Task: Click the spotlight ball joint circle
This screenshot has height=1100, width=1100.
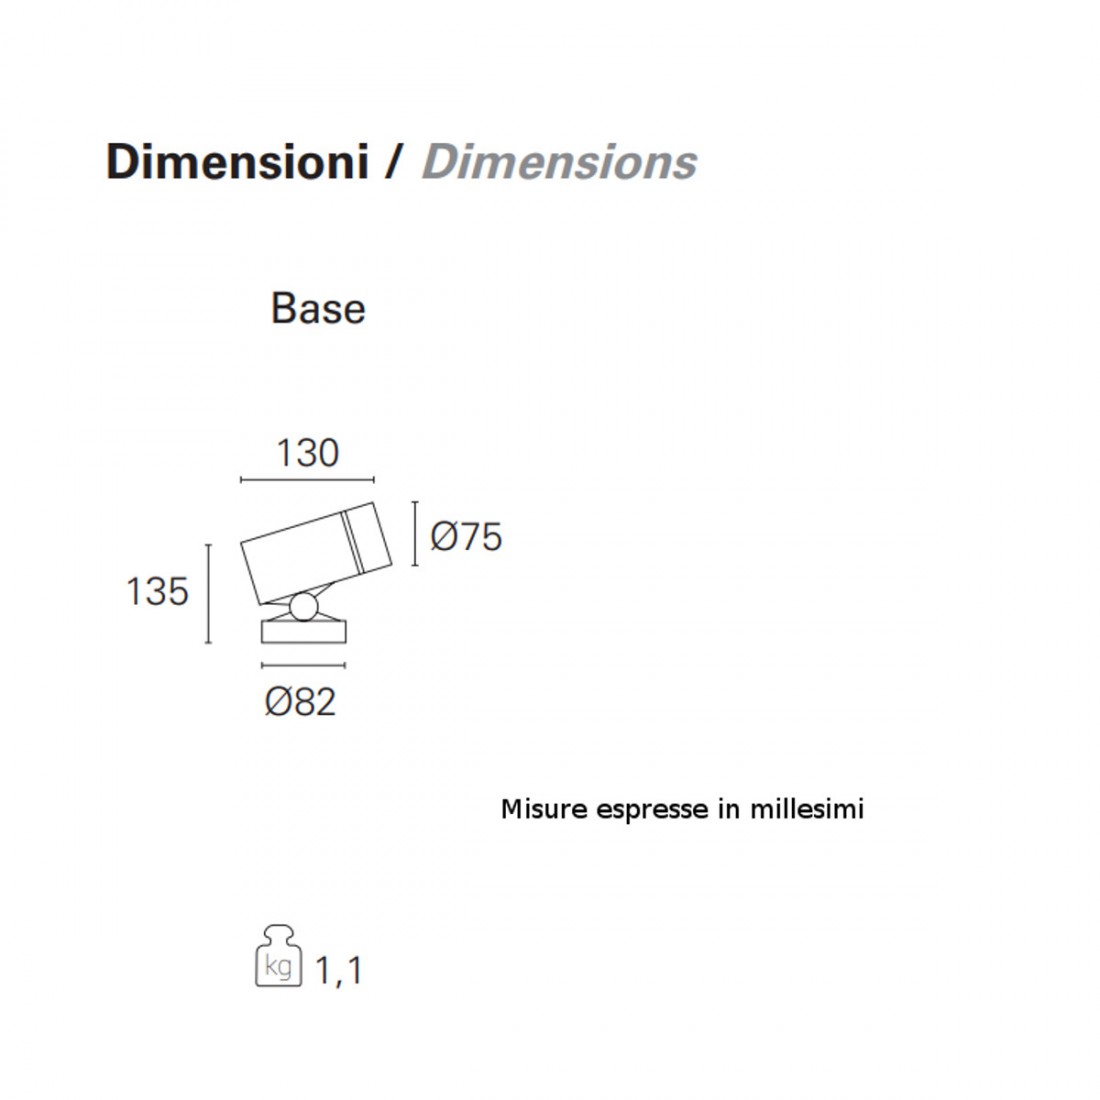Action: click(x=304, y=606)
